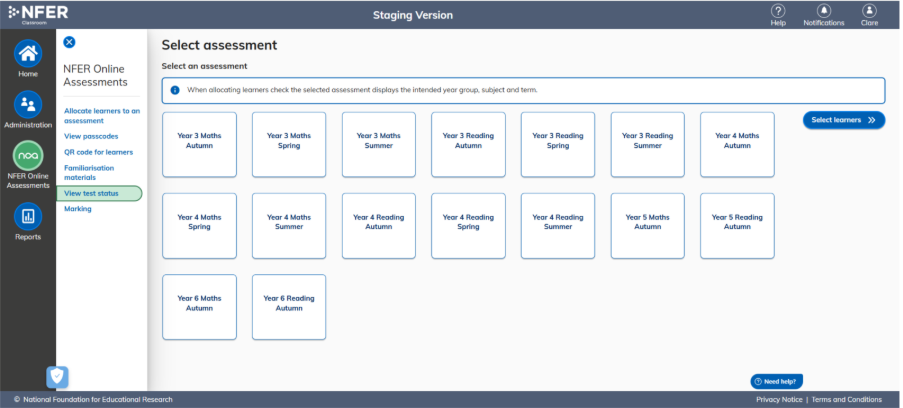
Task: Click the Staging Version header text
Action: pyautogui.click(x=413, y=15)
